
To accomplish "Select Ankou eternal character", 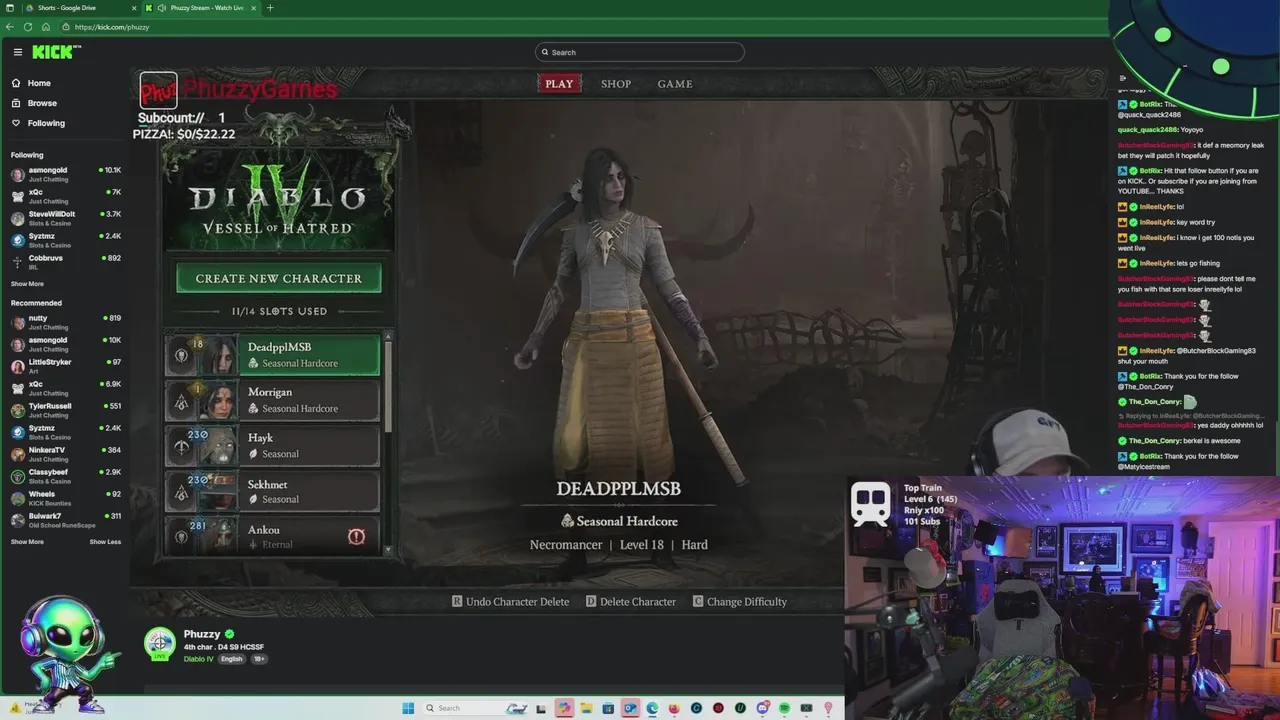I will (273, 535).
